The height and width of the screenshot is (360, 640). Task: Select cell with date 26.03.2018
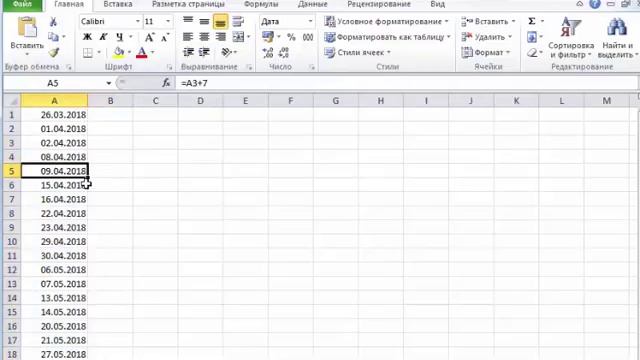click(x=54, y=115)
